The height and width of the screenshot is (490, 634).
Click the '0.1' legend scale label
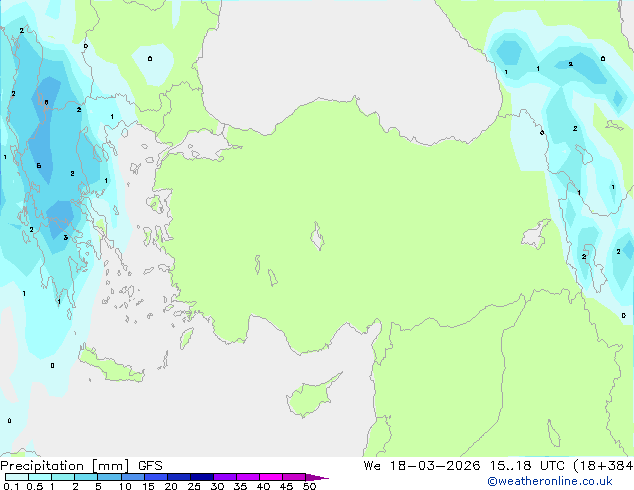click(11, 486)
